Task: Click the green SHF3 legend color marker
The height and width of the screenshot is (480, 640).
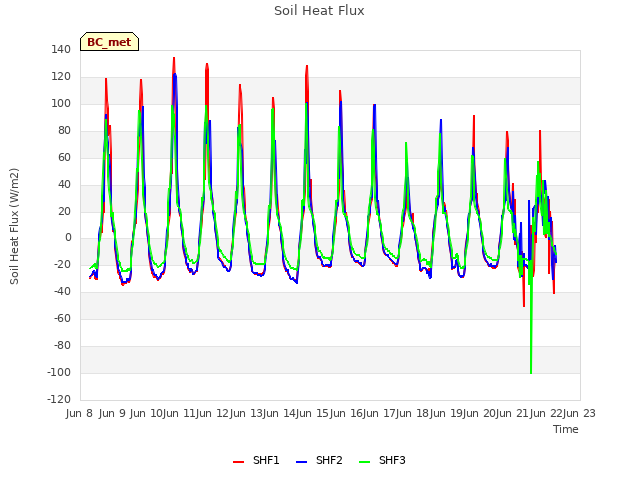Action: coord(364,462)
